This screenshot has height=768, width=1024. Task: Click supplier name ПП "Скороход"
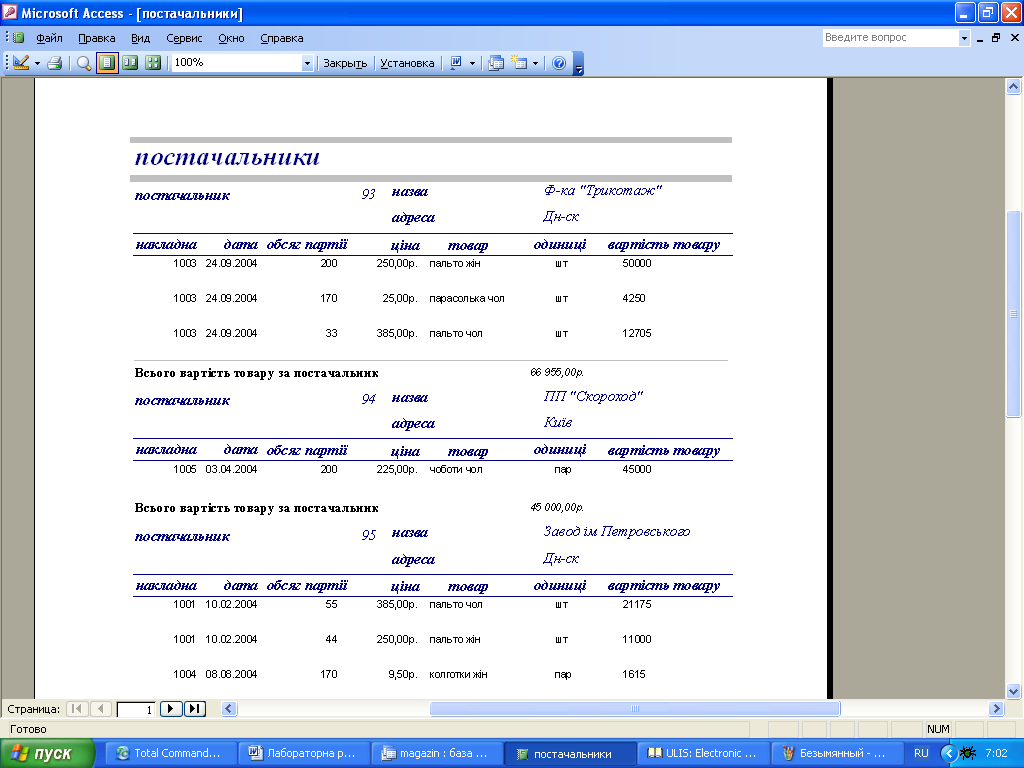point(593,396)
